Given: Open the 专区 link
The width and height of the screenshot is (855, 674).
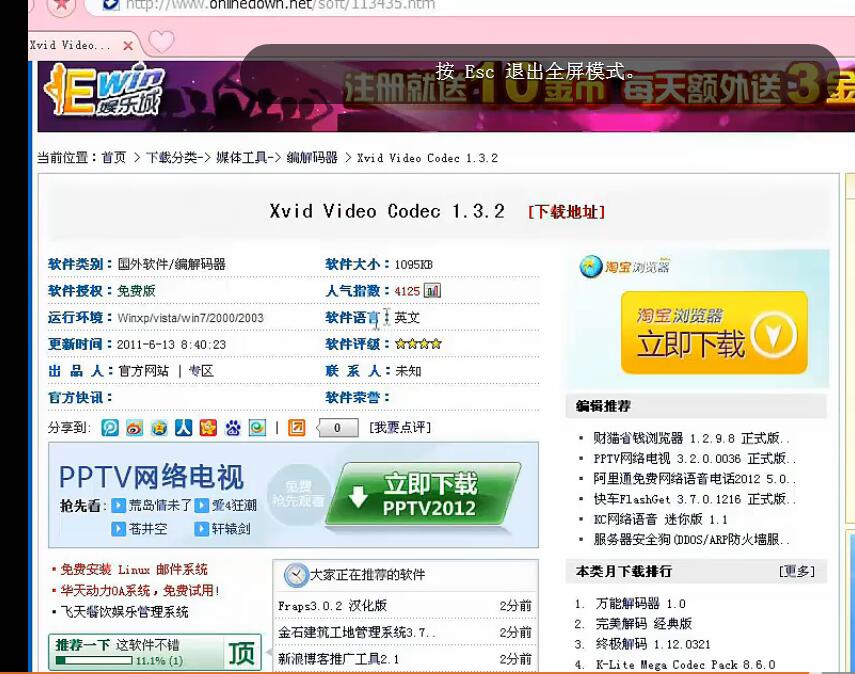Looking at the screenshot, I should pos(201,371).
